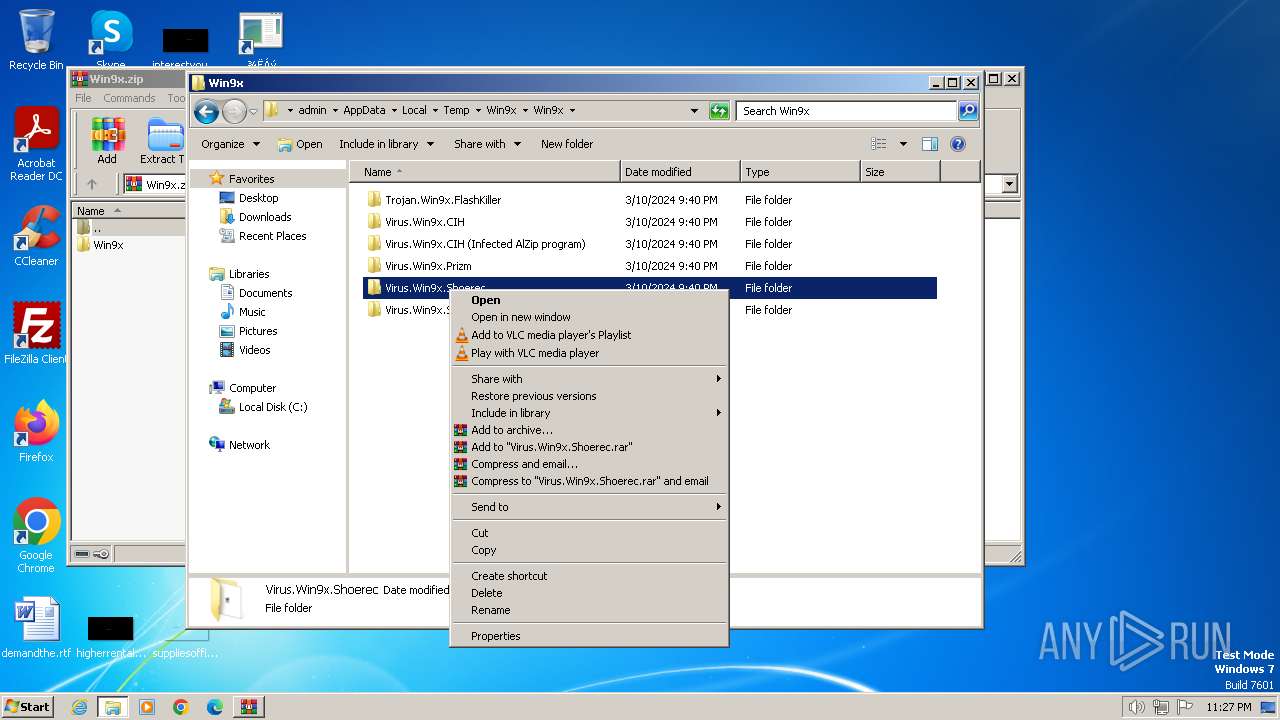Screen dimensions: 1280x720
Task: Click the green refresh button beside the address bar
Action: (x=719, y=111)
